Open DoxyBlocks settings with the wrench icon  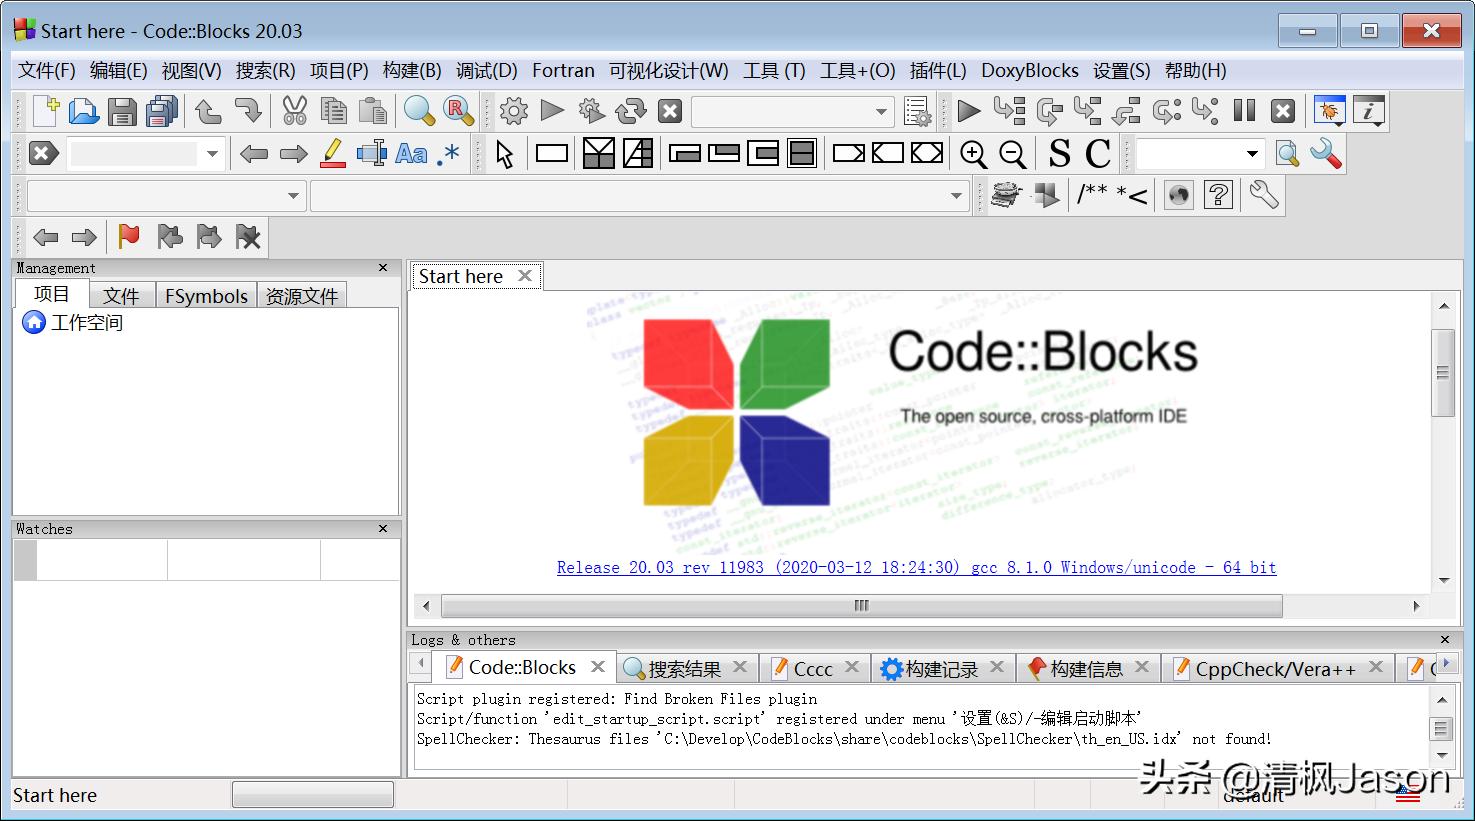[x=1263, y=195]
